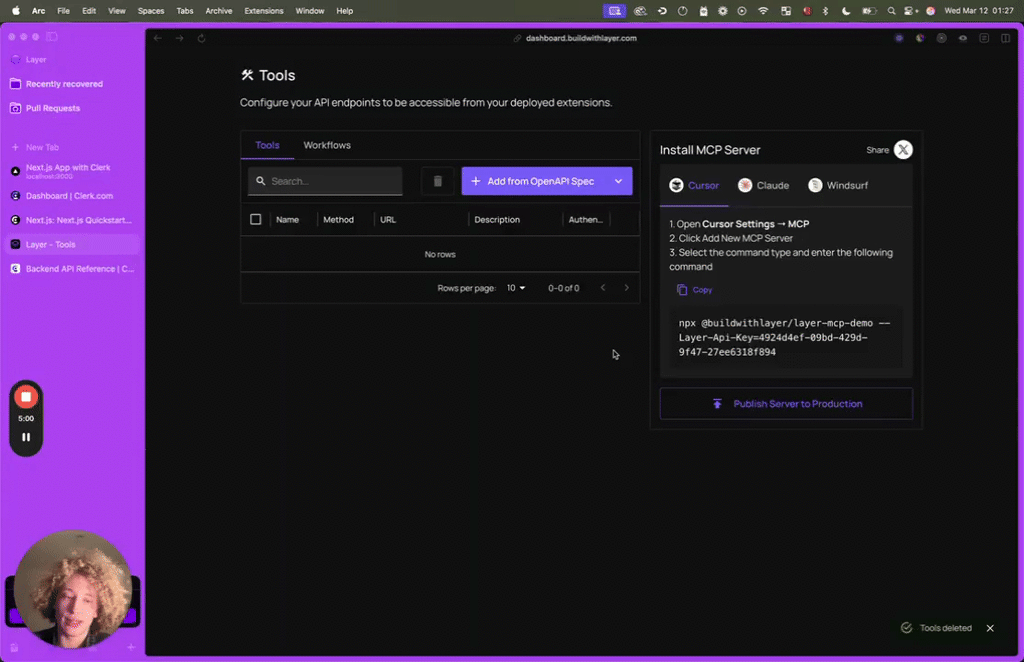This screenshot has height=662, width=1024.
Task: Switch to Next.js Quickstart tab
Action: (72, 220)
